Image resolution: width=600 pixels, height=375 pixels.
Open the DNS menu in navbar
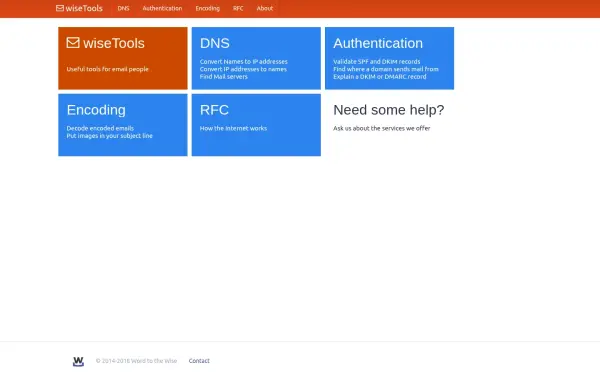pyautogui.click(x=123, y=8)
